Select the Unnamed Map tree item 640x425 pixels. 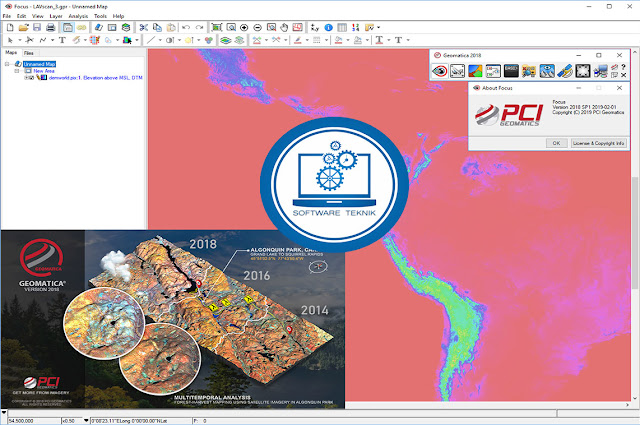[x=39, y=64]
